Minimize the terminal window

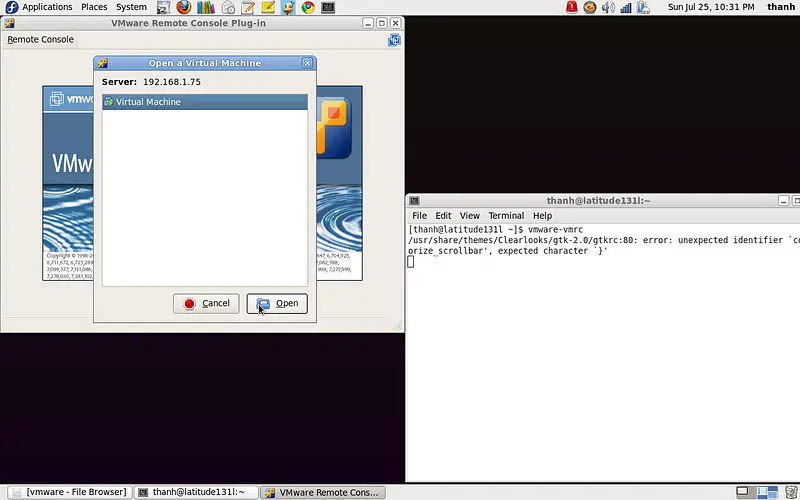(x=784, y=201)
